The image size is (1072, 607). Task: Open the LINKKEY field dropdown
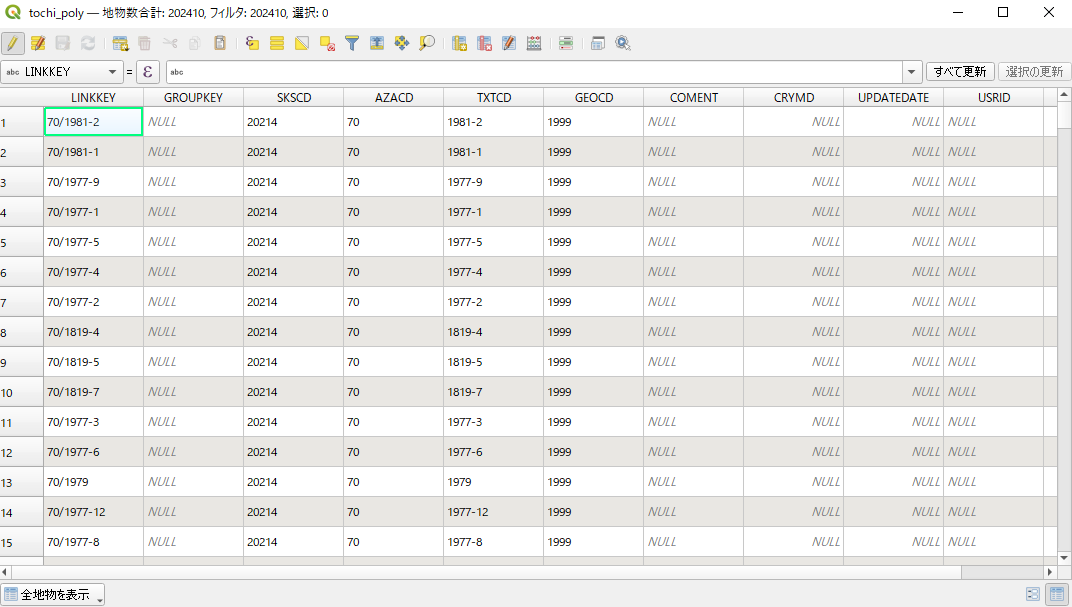click(x=112, y=72)
